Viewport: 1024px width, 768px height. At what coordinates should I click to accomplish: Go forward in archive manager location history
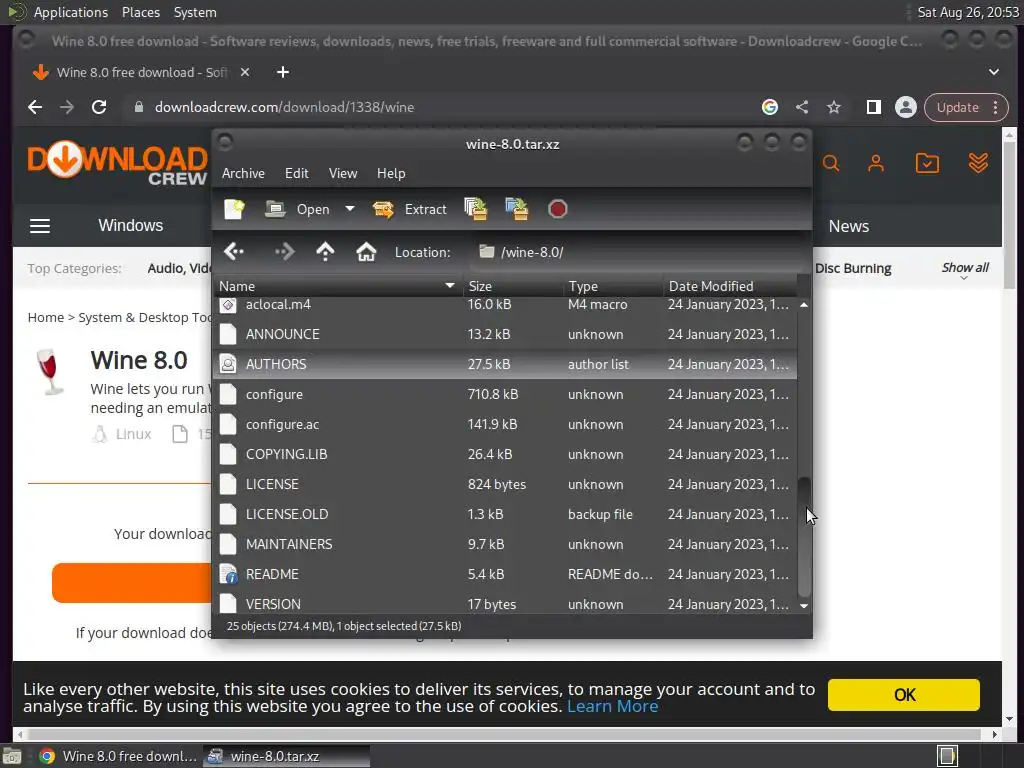(x=285, y=251)
